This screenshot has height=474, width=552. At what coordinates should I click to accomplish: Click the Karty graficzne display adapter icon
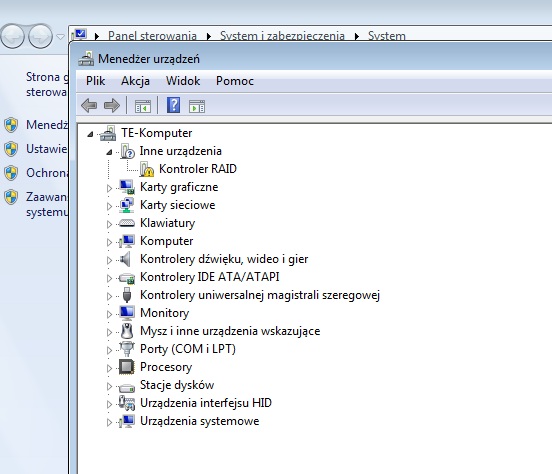coord(127,187)
